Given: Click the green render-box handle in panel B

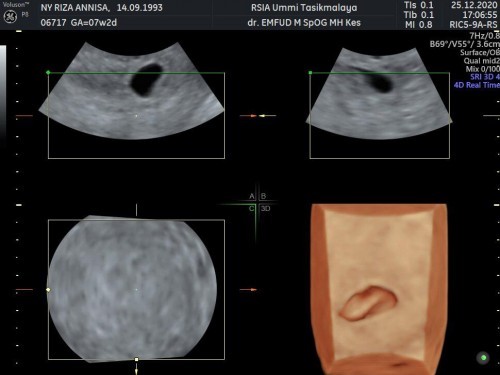Looking at the screenshot, I should [x=310, y=72].
